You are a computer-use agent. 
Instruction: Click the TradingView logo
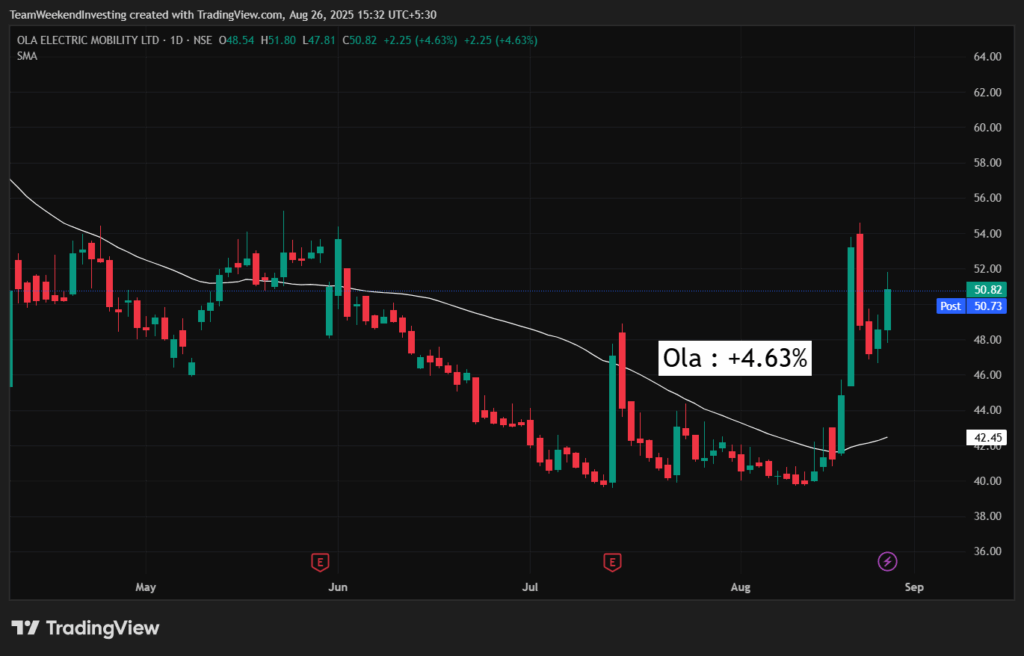pos(86,629)
